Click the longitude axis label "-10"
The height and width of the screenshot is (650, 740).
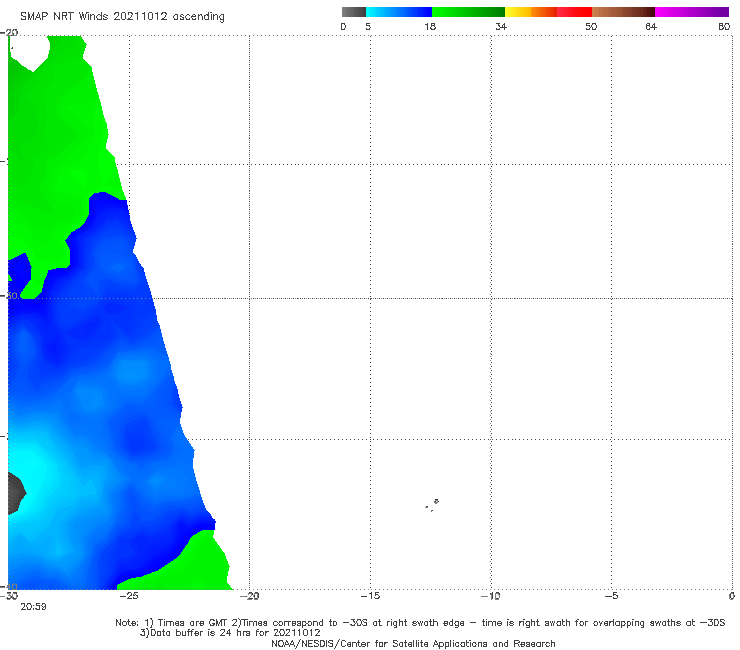491,596
